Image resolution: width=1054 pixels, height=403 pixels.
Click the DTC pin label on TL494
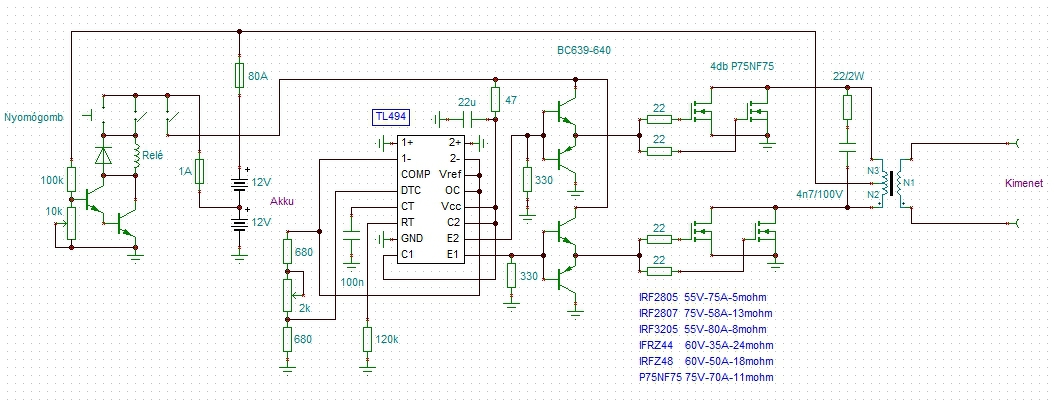click(411, 190)
